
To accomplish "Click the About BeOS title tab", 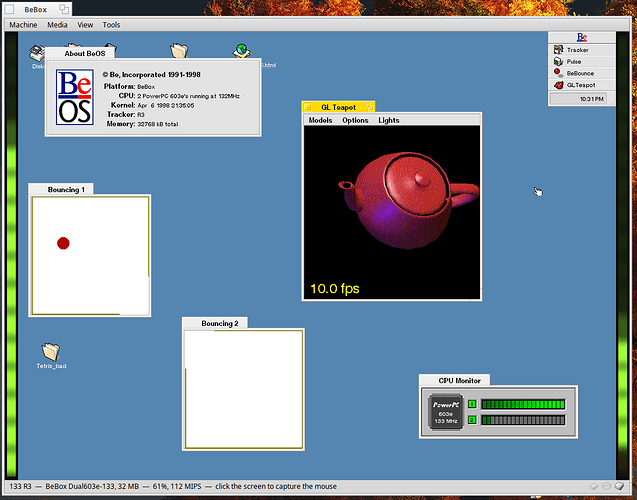I will pyautogui.click(x=81, y=53).
